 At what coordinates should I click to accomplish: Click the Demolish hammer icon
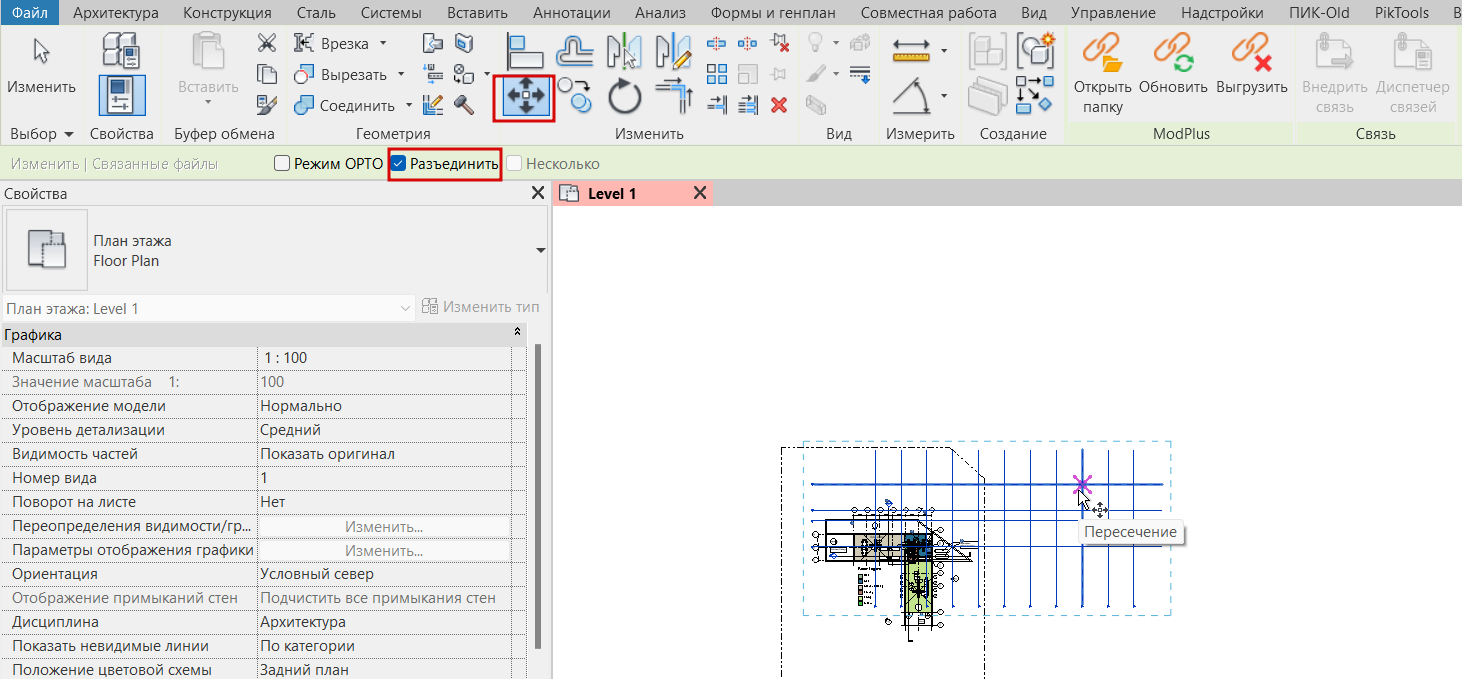pos(463,104)
